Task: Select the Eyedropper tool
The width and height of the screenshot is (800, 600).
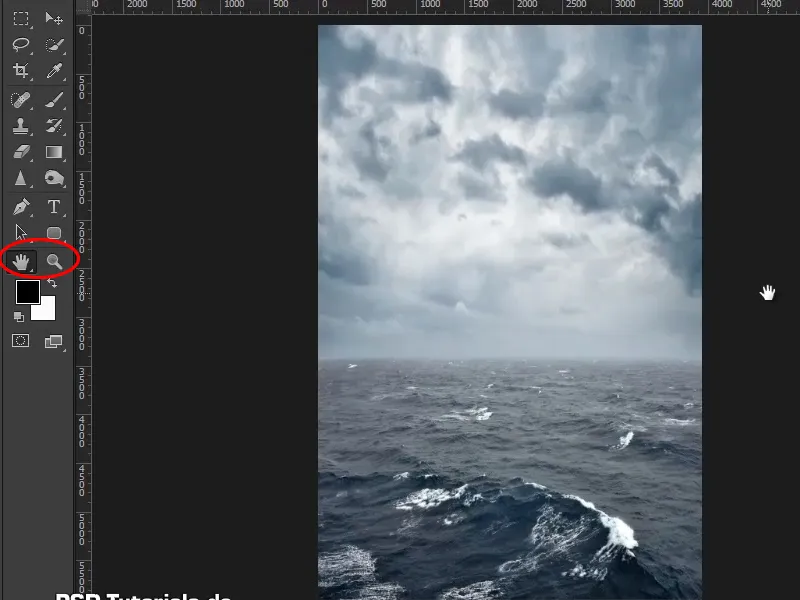Action: 54,70
